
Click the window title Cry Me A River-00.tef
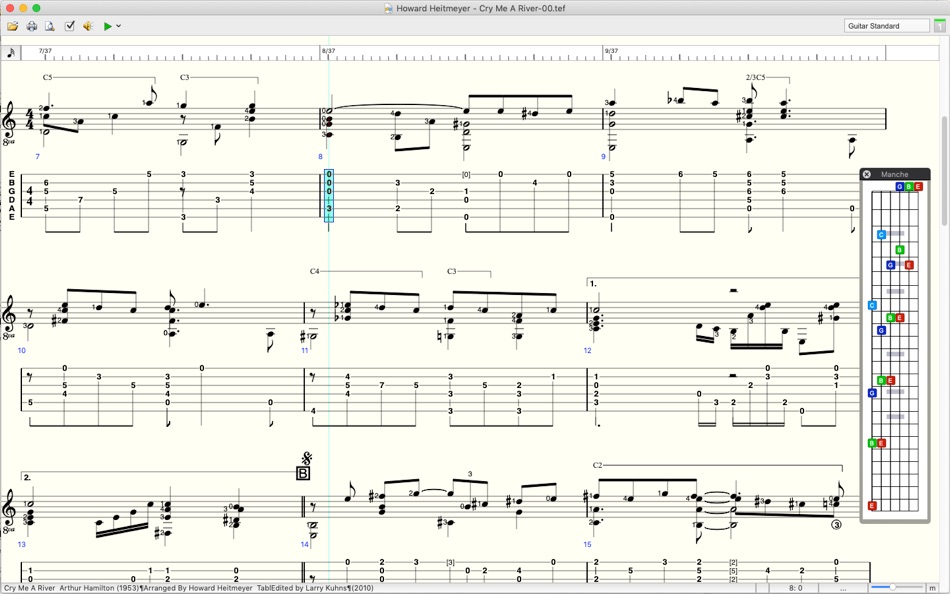pos(481,8)
